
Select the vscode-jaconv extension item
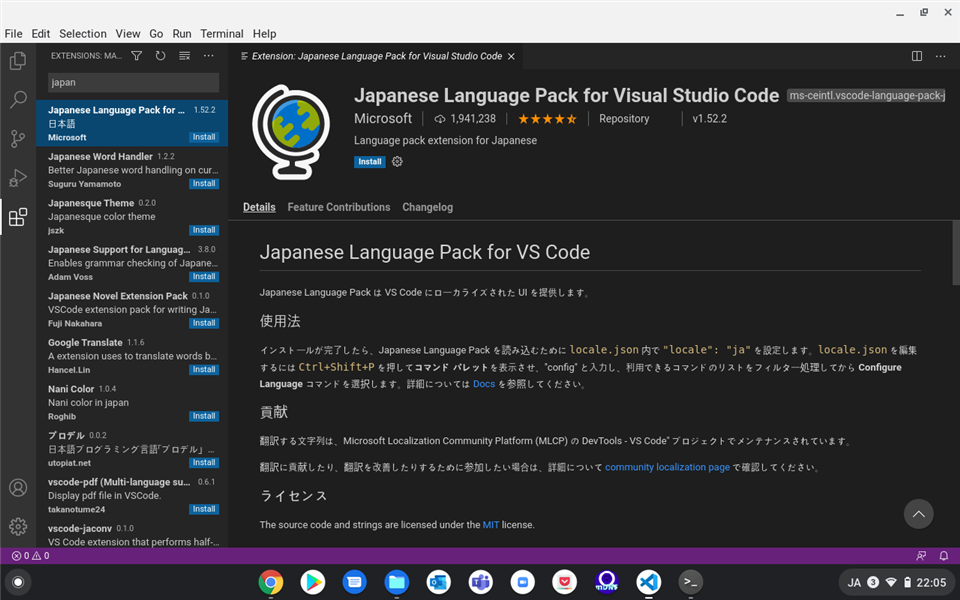[x=132, y=534]
